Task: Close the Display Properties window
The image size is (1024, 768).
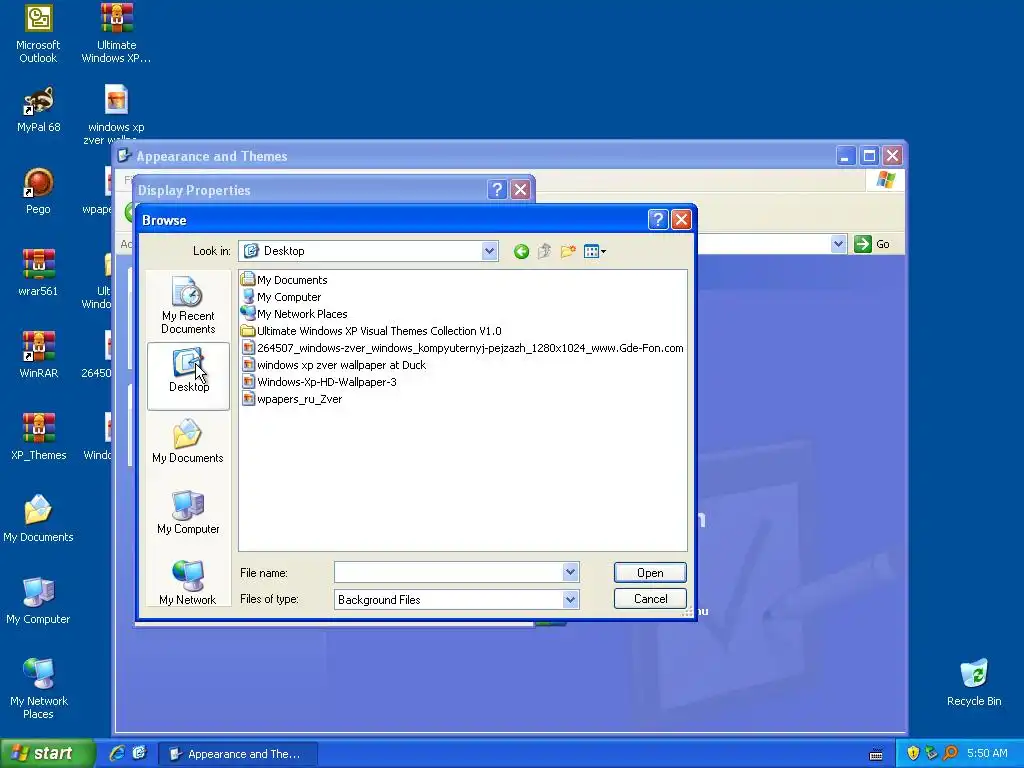Action: tap(520, 190)
